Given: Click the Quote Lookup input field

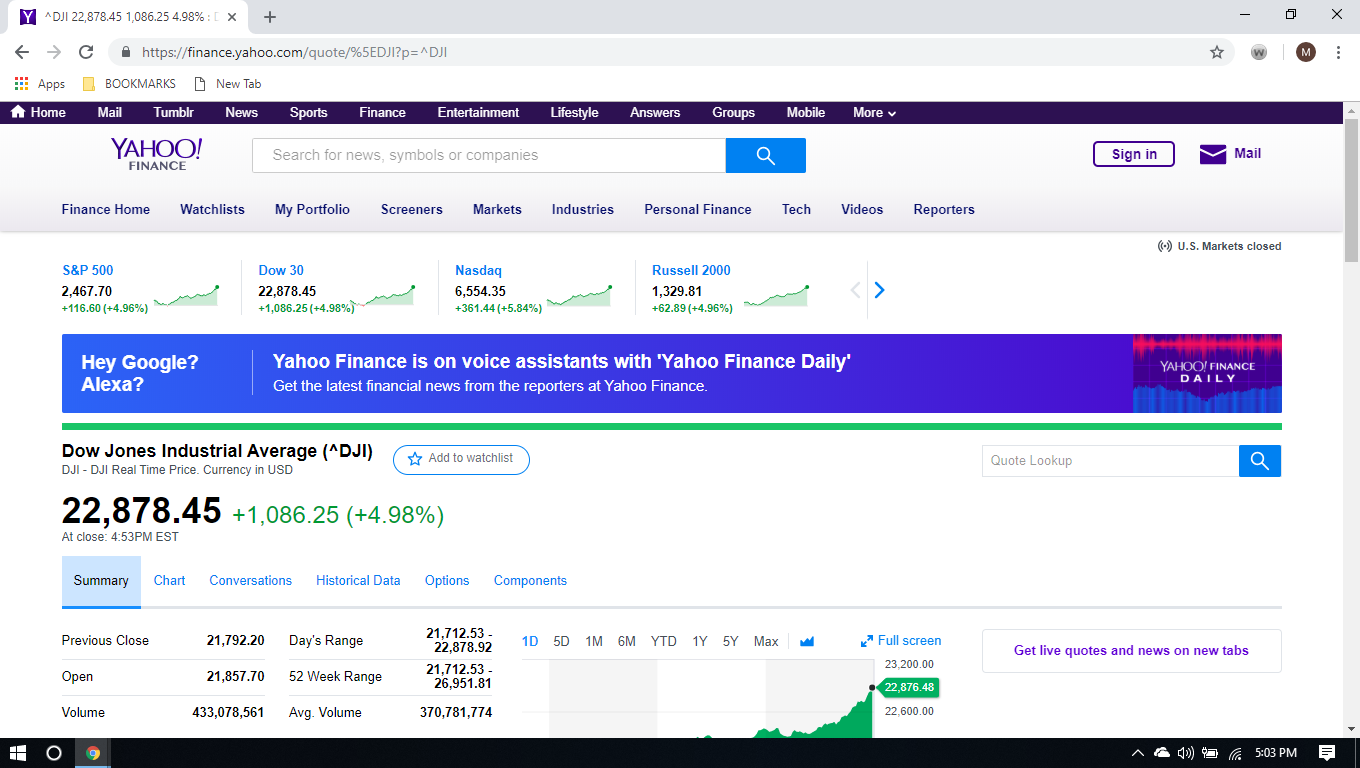Looking at the screenshot, I should pos(1110,461).
